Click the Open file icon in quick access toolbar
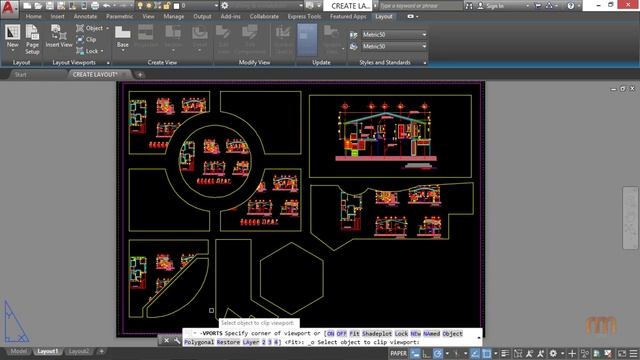The image size is (640, 360). pos(38,6)
